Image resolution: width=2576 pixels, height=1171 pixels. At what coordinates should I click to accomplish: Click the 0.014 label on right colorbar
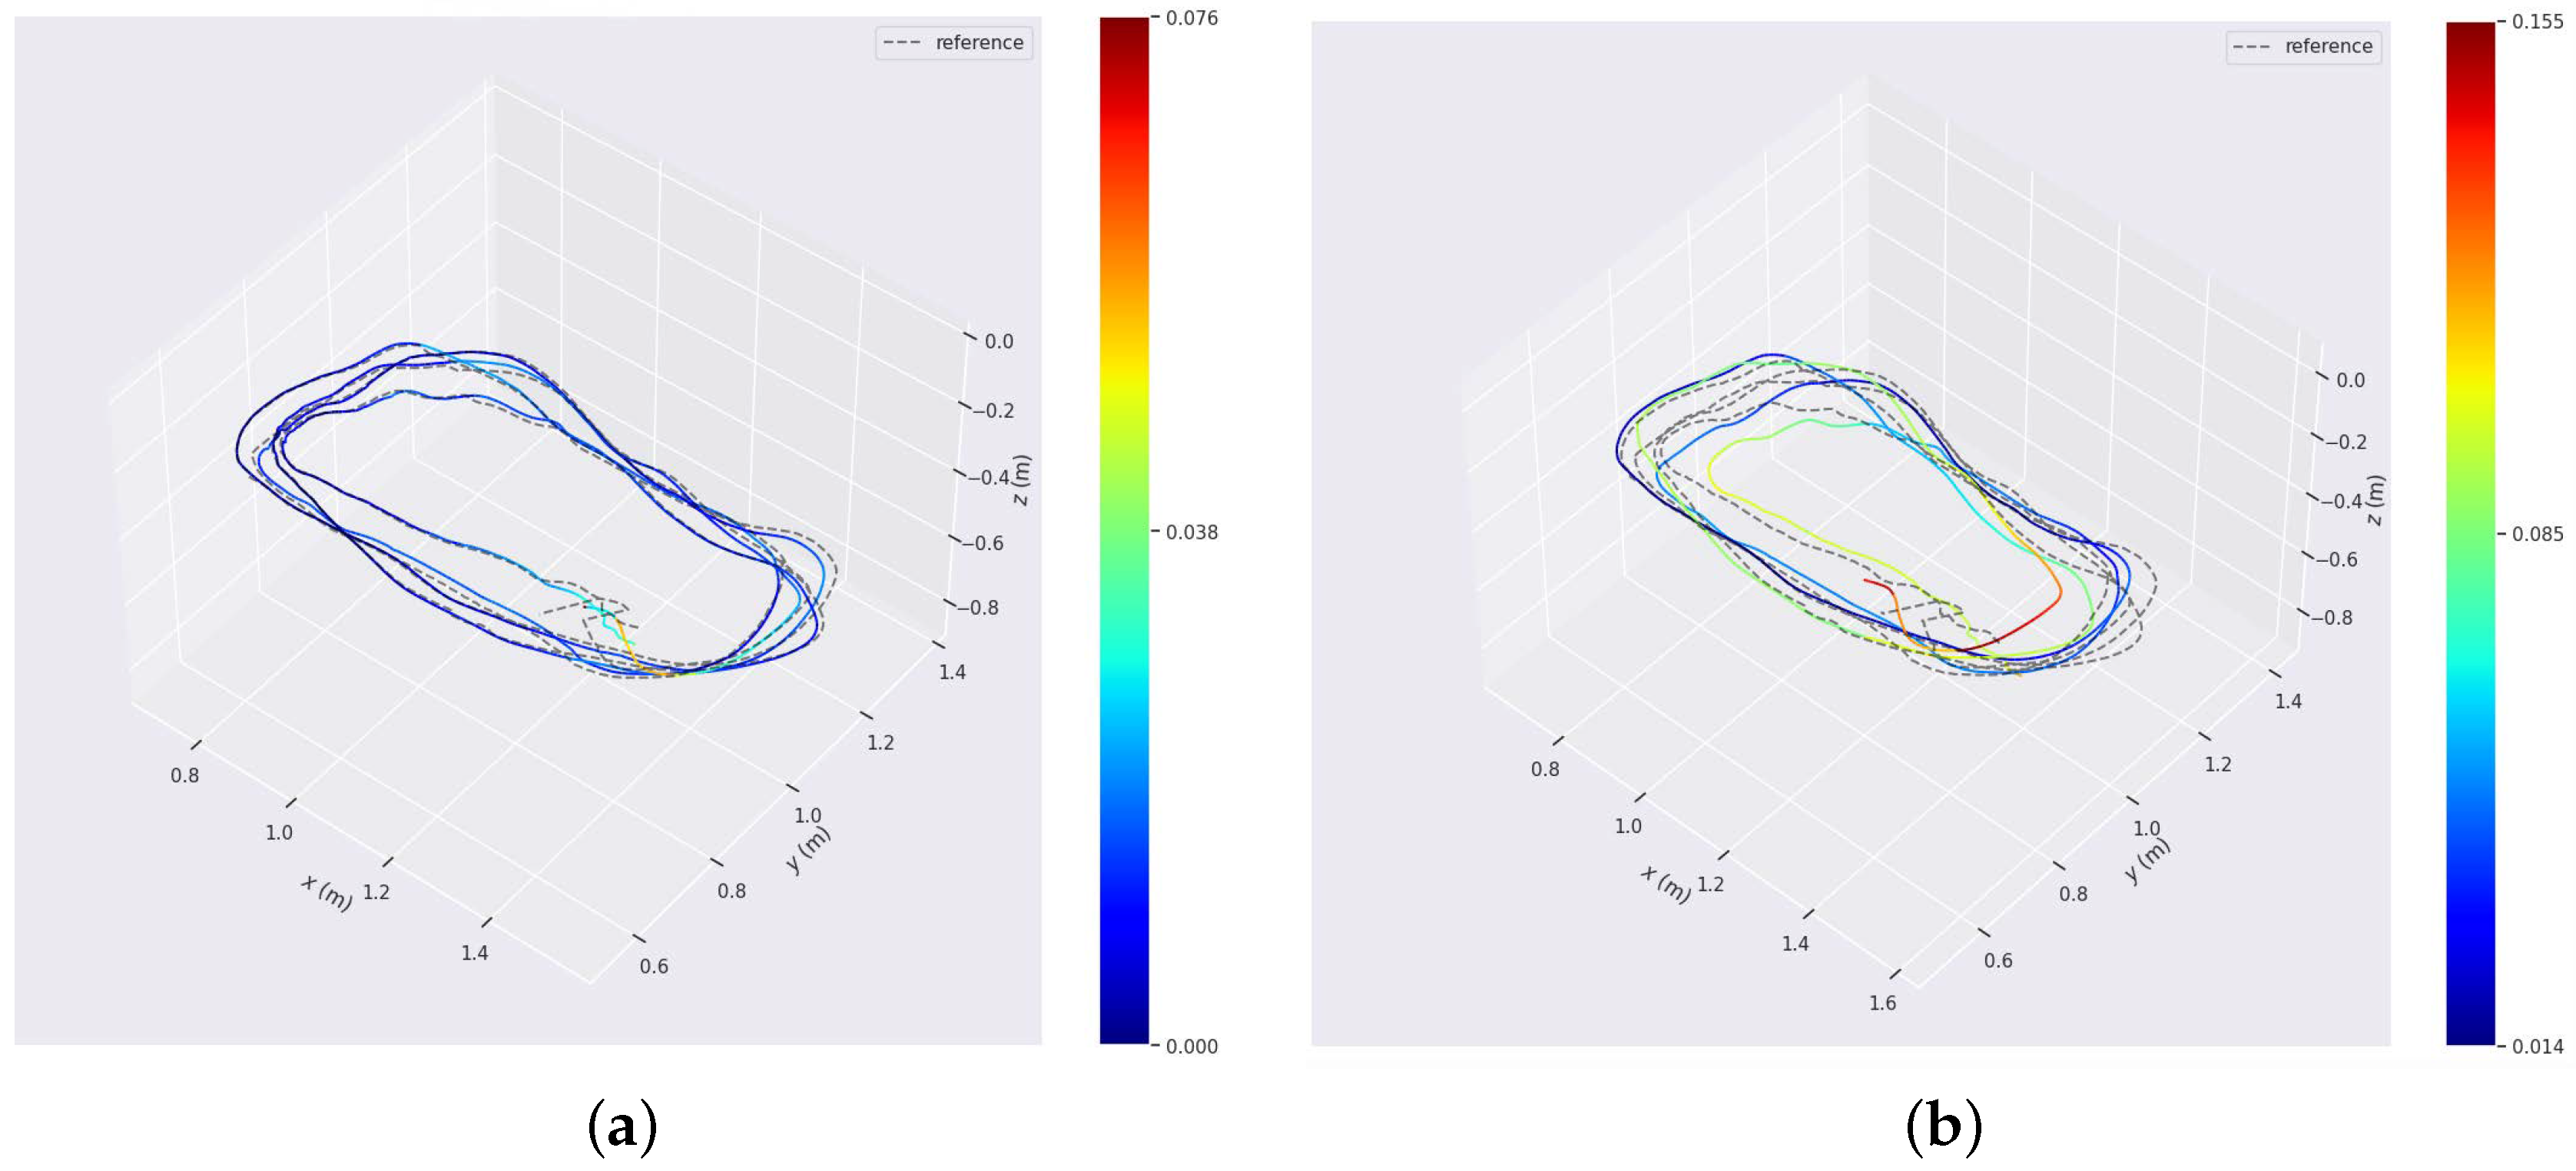[2537, 1046]
